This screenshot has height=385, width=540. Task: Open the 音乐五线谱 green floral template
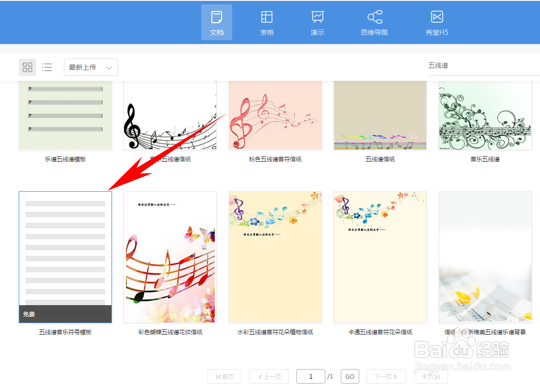coord(485,115)
